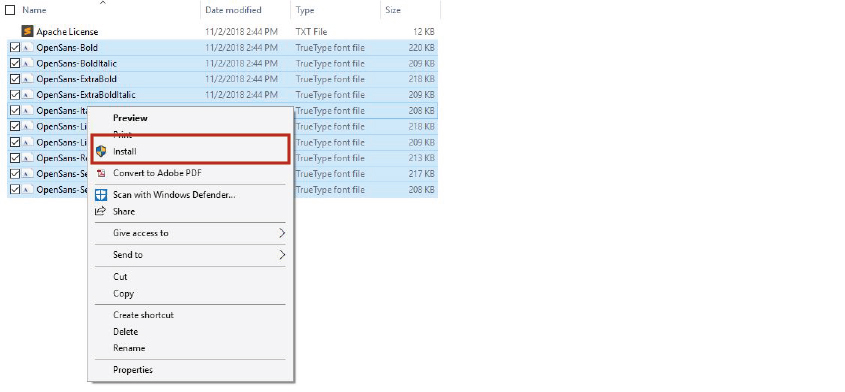Viewport: 845px width, 392px height.
Task: Click the OpenSans-Bold font file icon
Action: [28, 47]
